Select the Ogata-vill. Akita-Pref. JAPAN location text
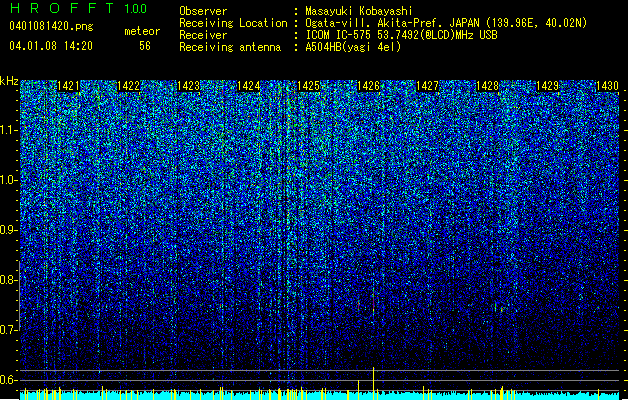Viewport: 629px width, 400px height. click(x=446, y=23)
